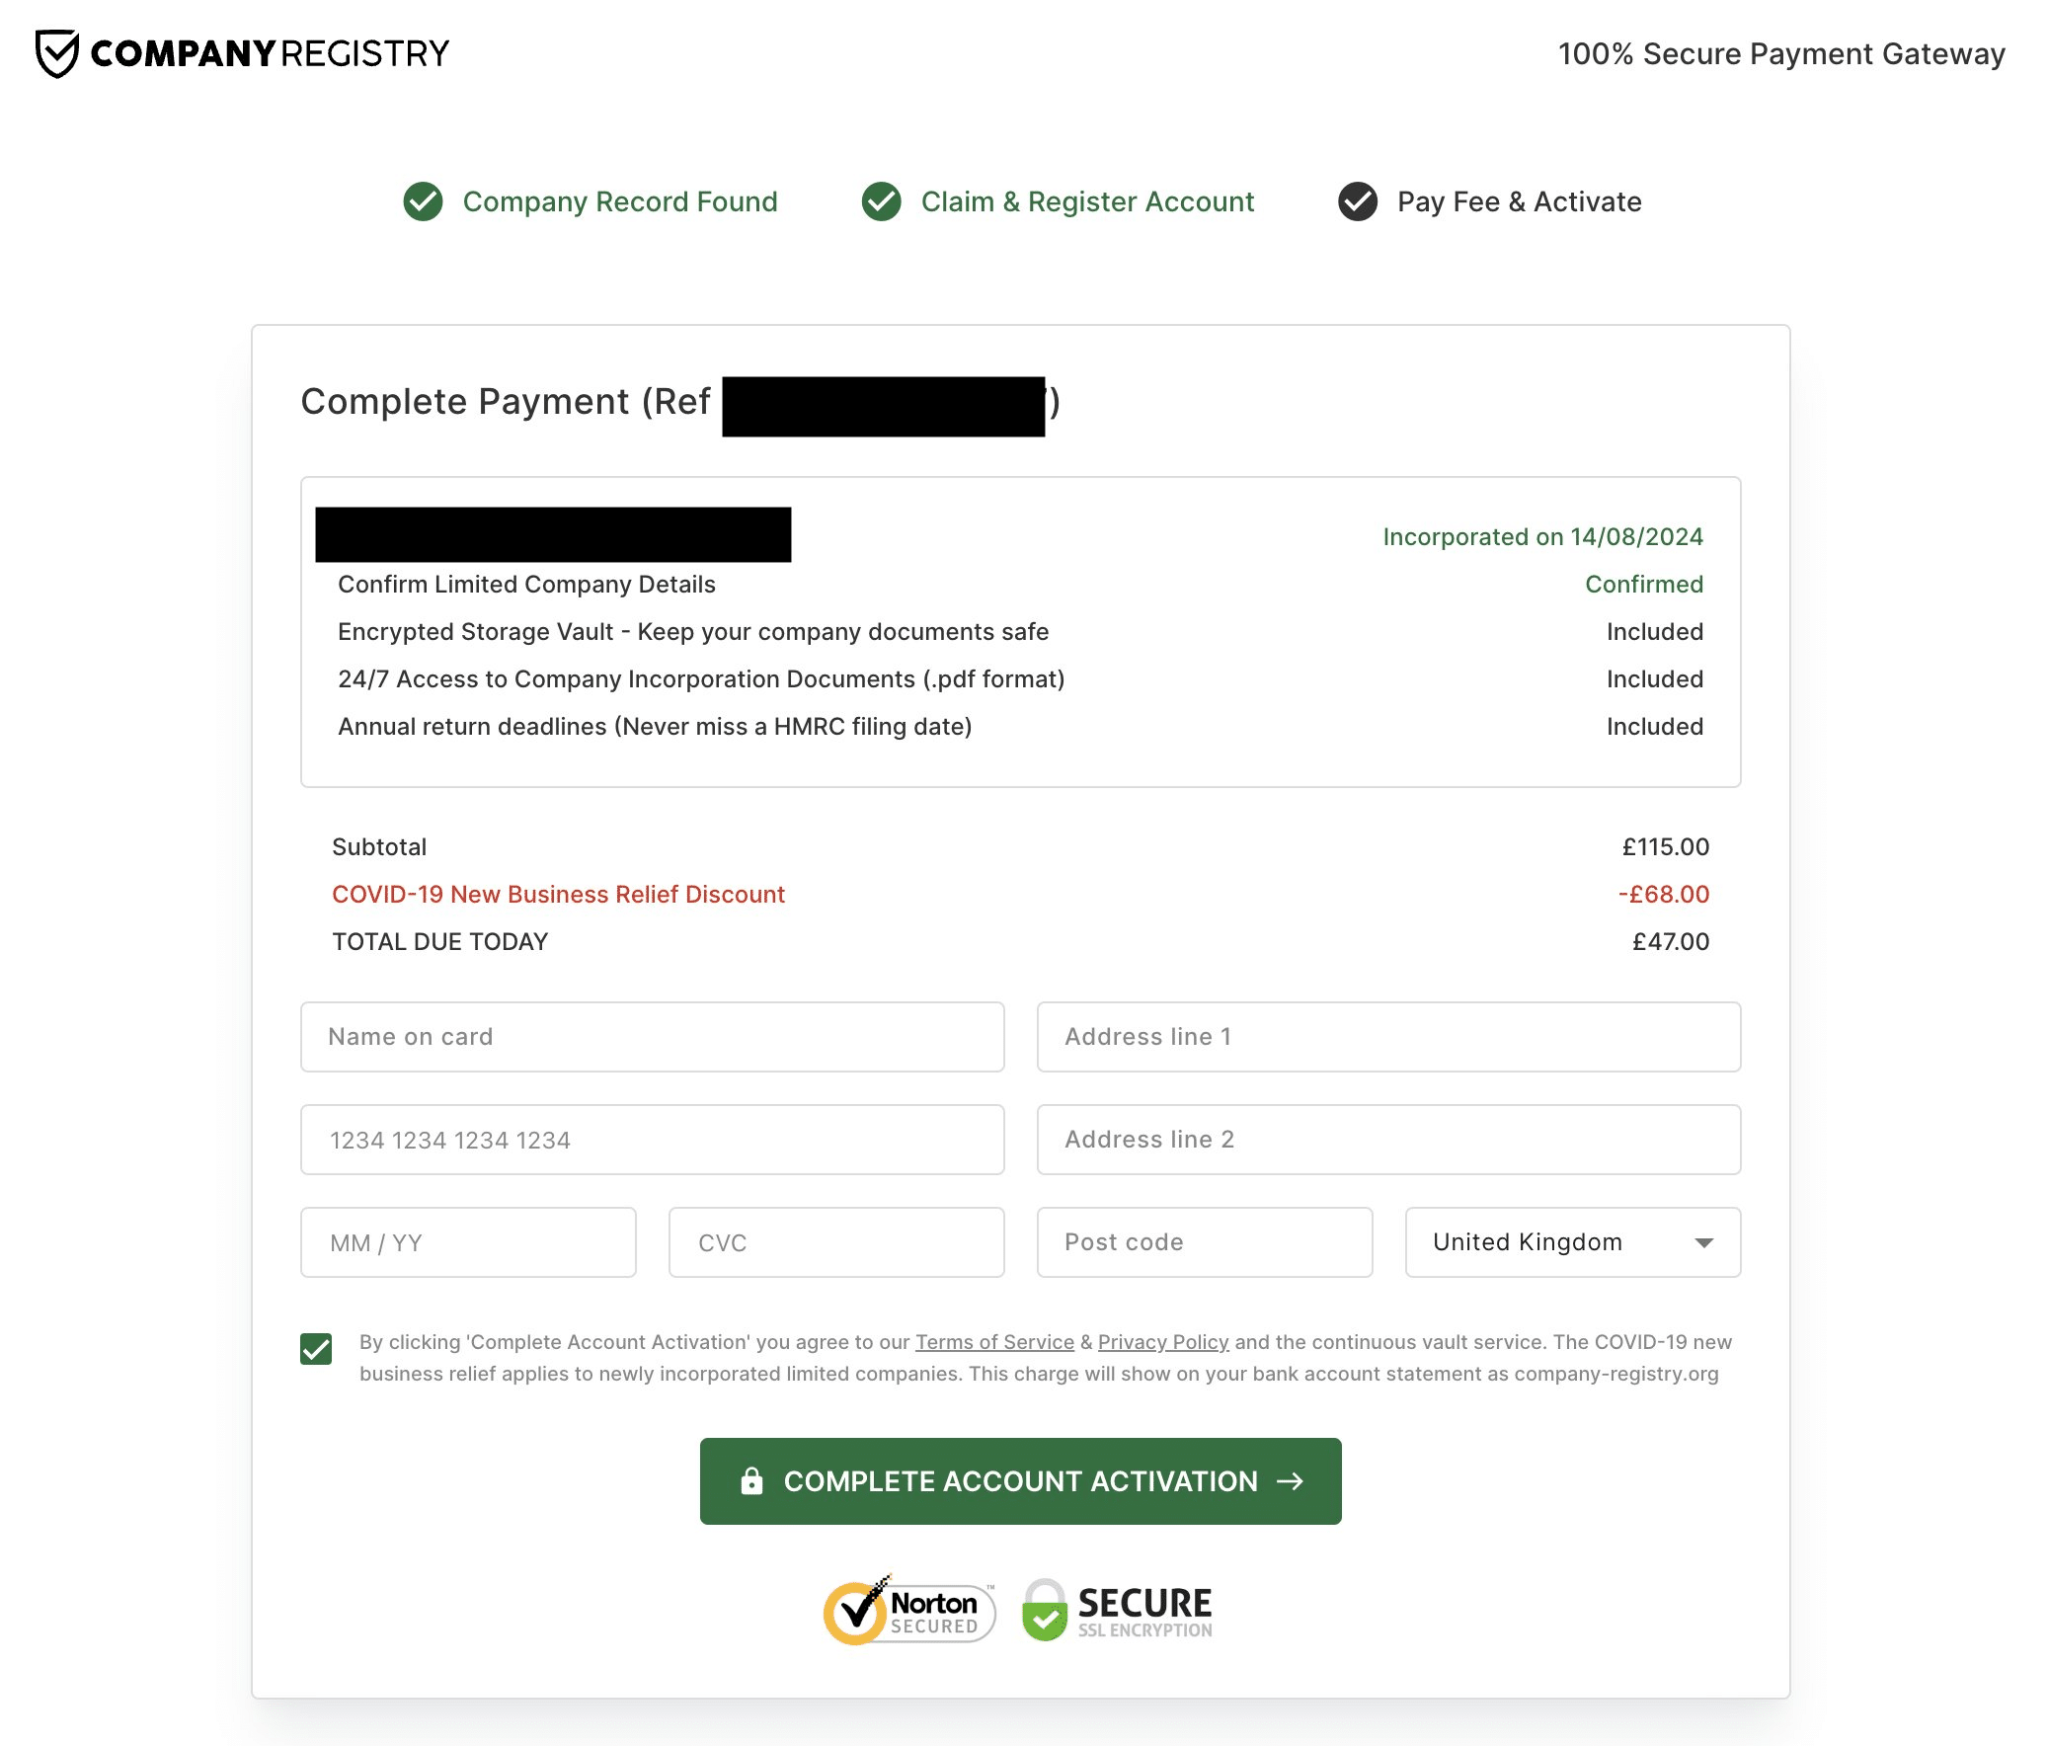The image size is (2048, 1746).
Task: Open the Terms of Service link
Action: (x=993, y=1341)
